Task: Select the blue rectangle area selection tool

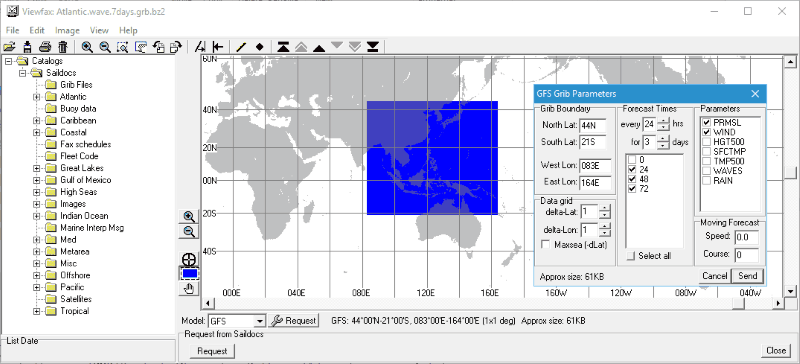Action: 189,274
